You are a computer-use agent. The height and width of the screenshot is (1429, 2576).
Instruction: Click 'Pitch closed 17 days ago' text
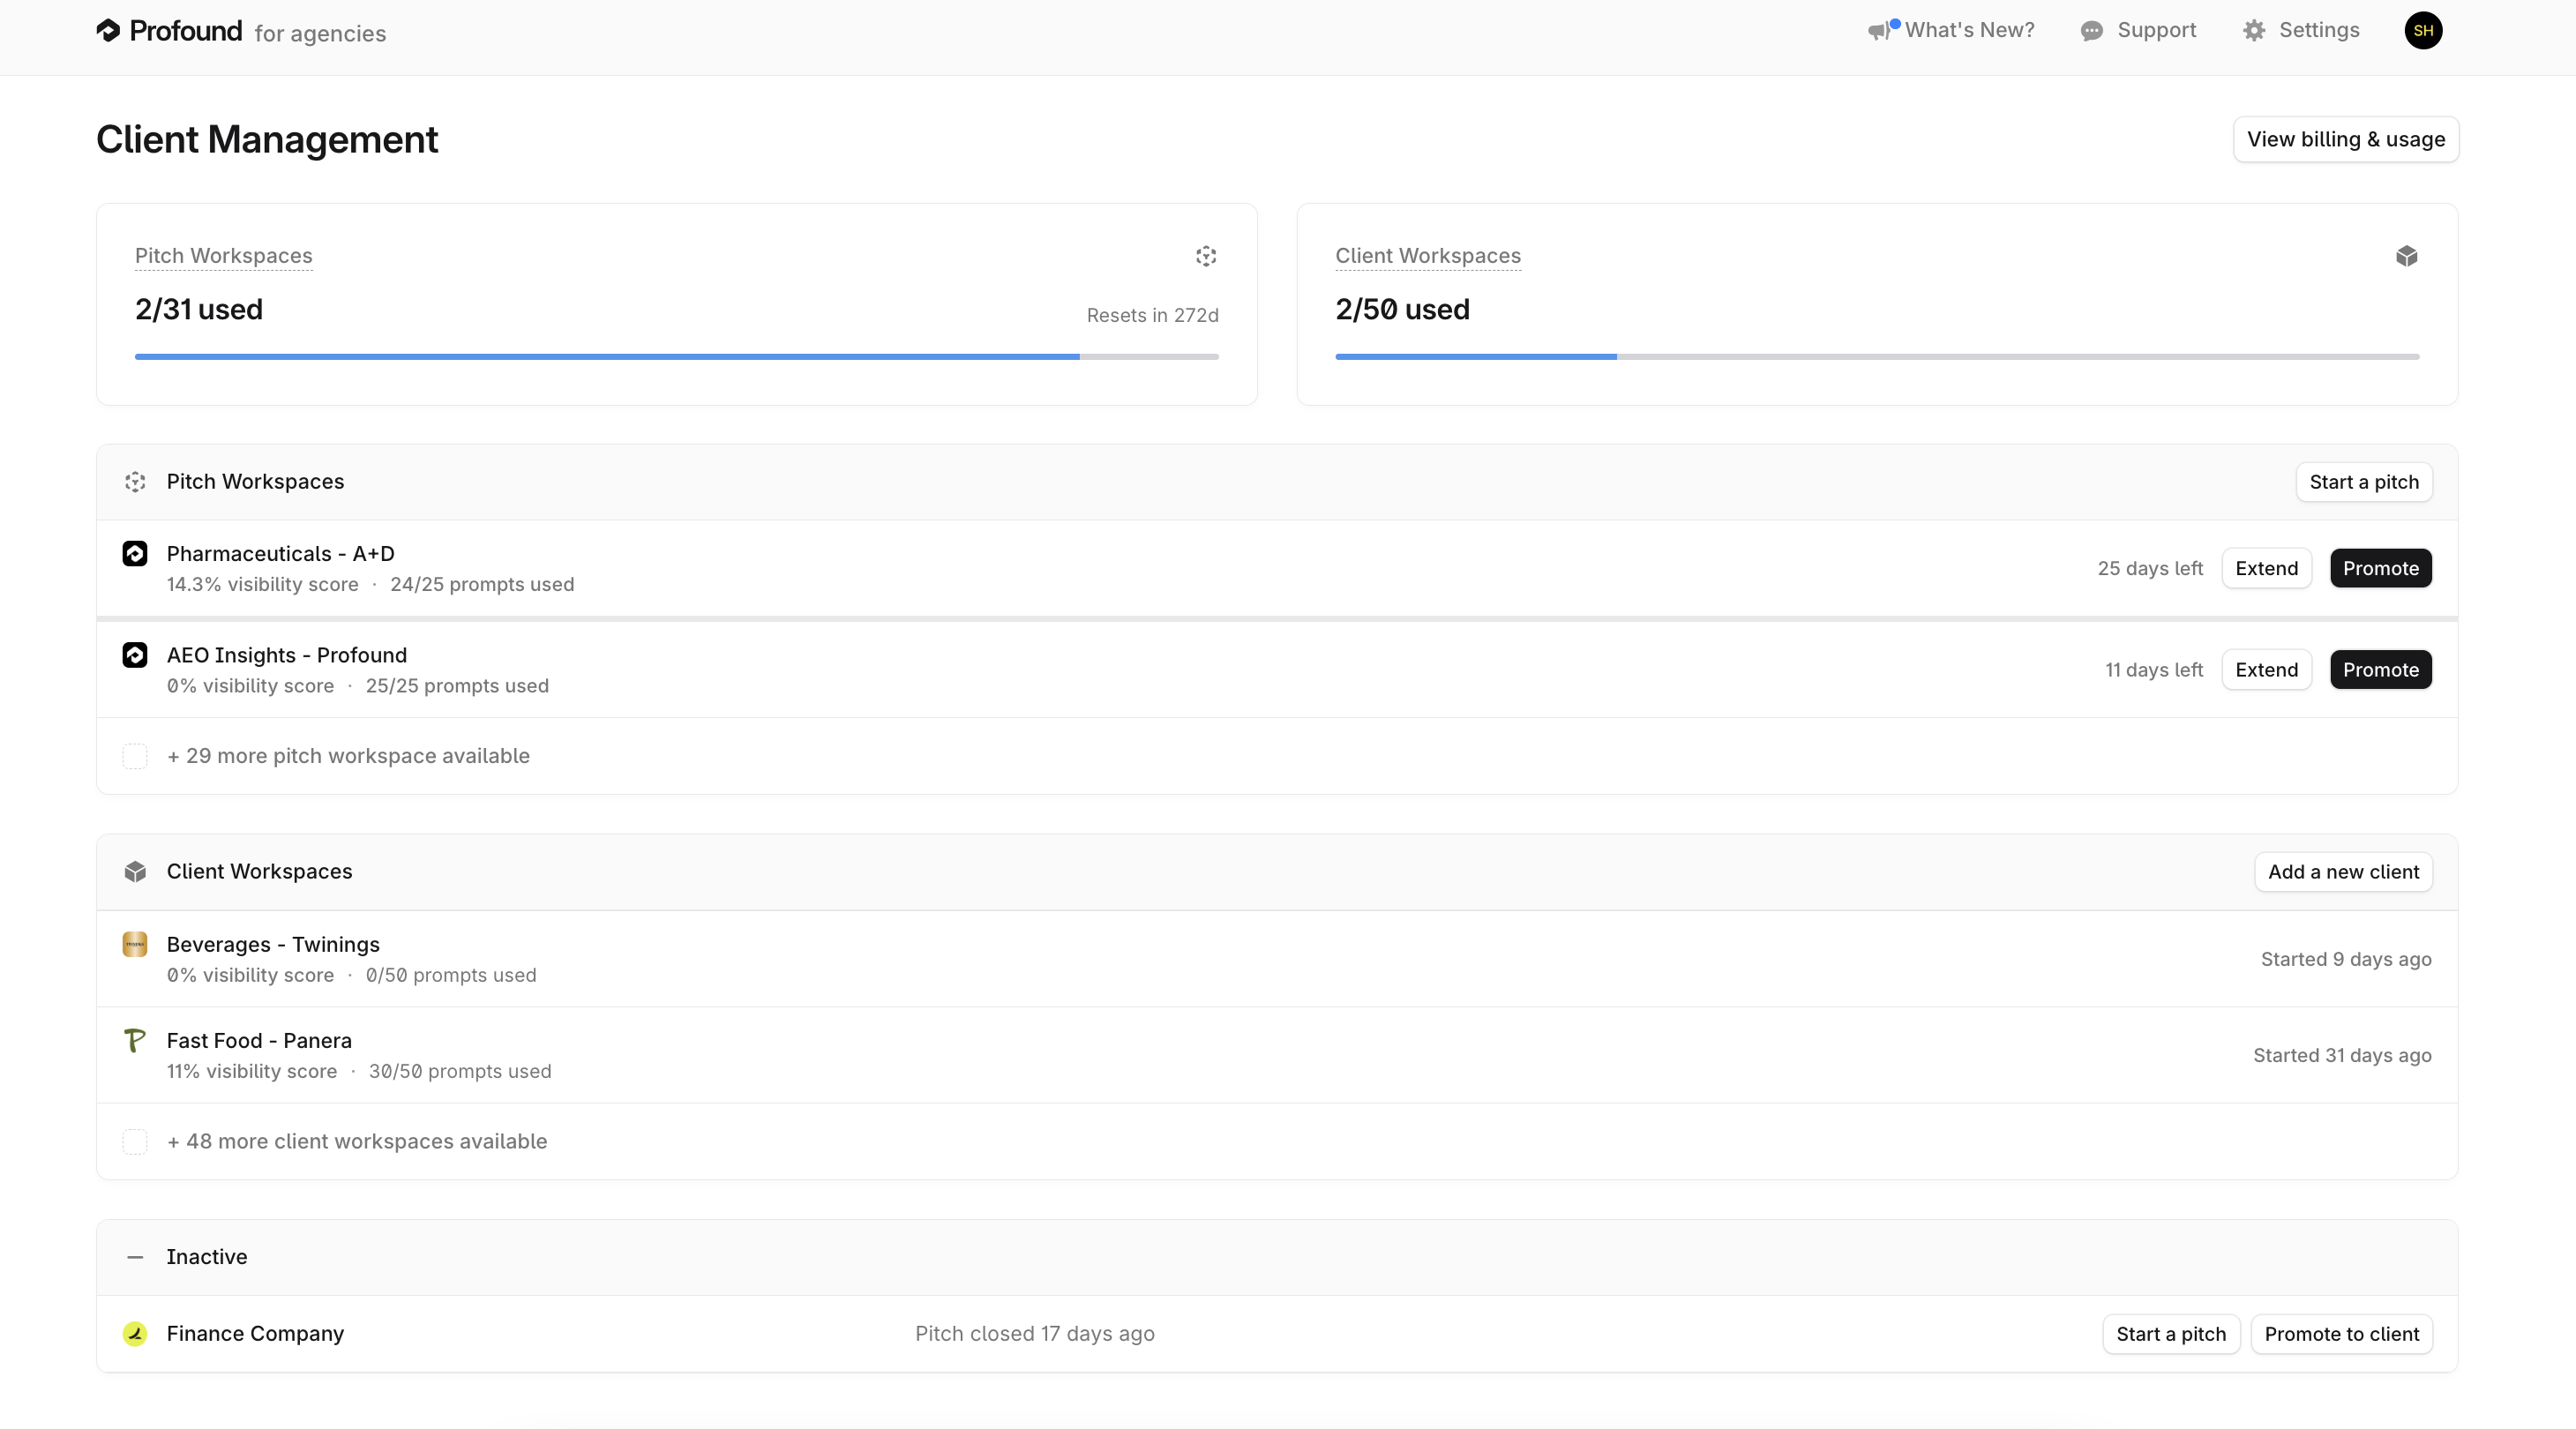tap(1035, 1334)
